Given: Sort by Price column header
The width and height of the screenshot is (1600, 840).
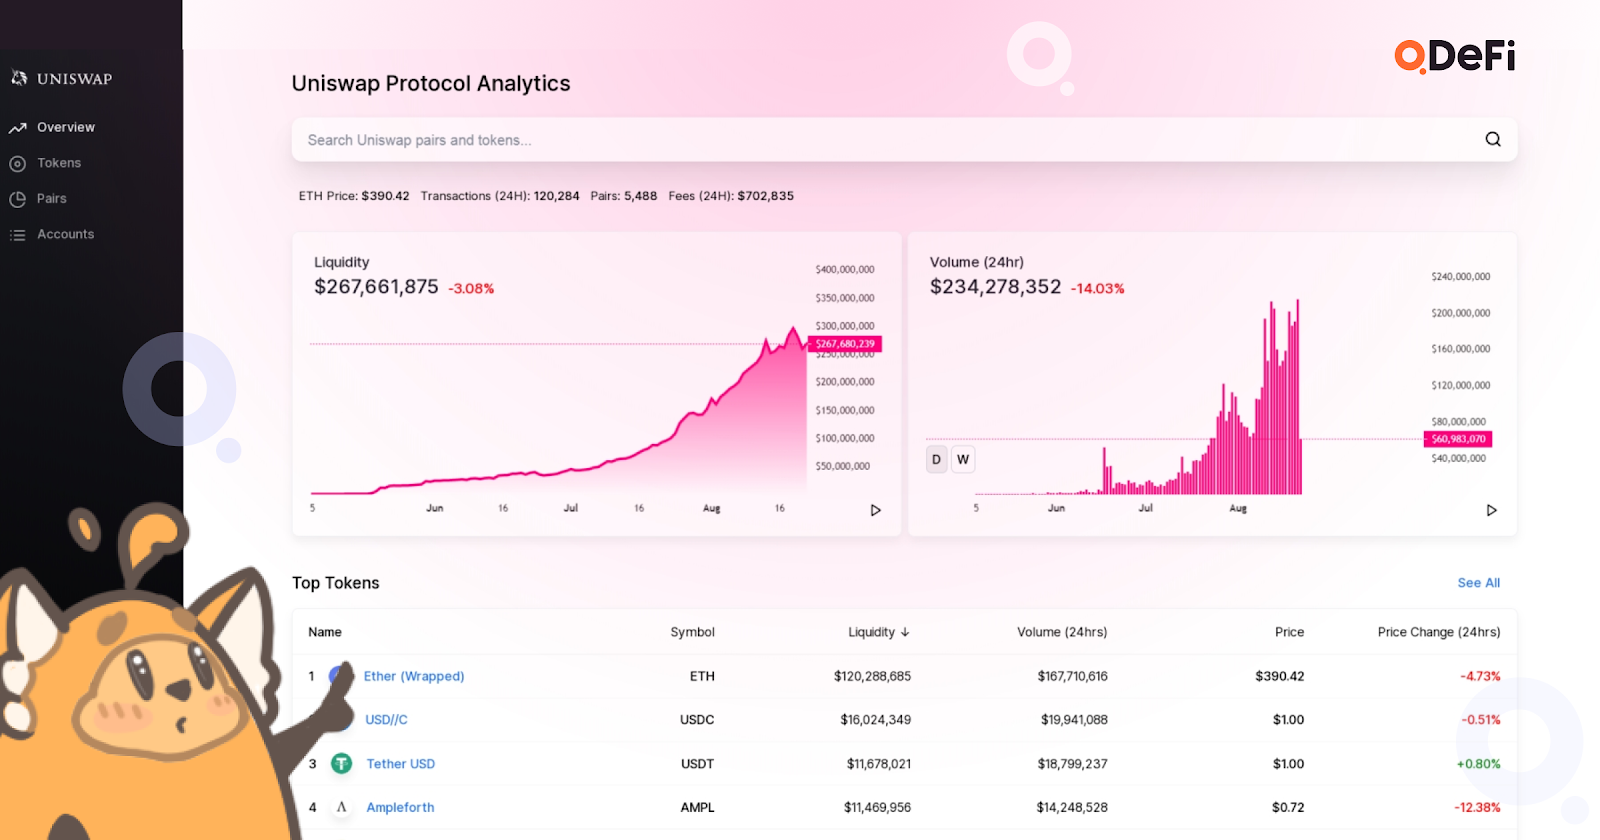Looking at the screenshot, I should coord(1289,632).
